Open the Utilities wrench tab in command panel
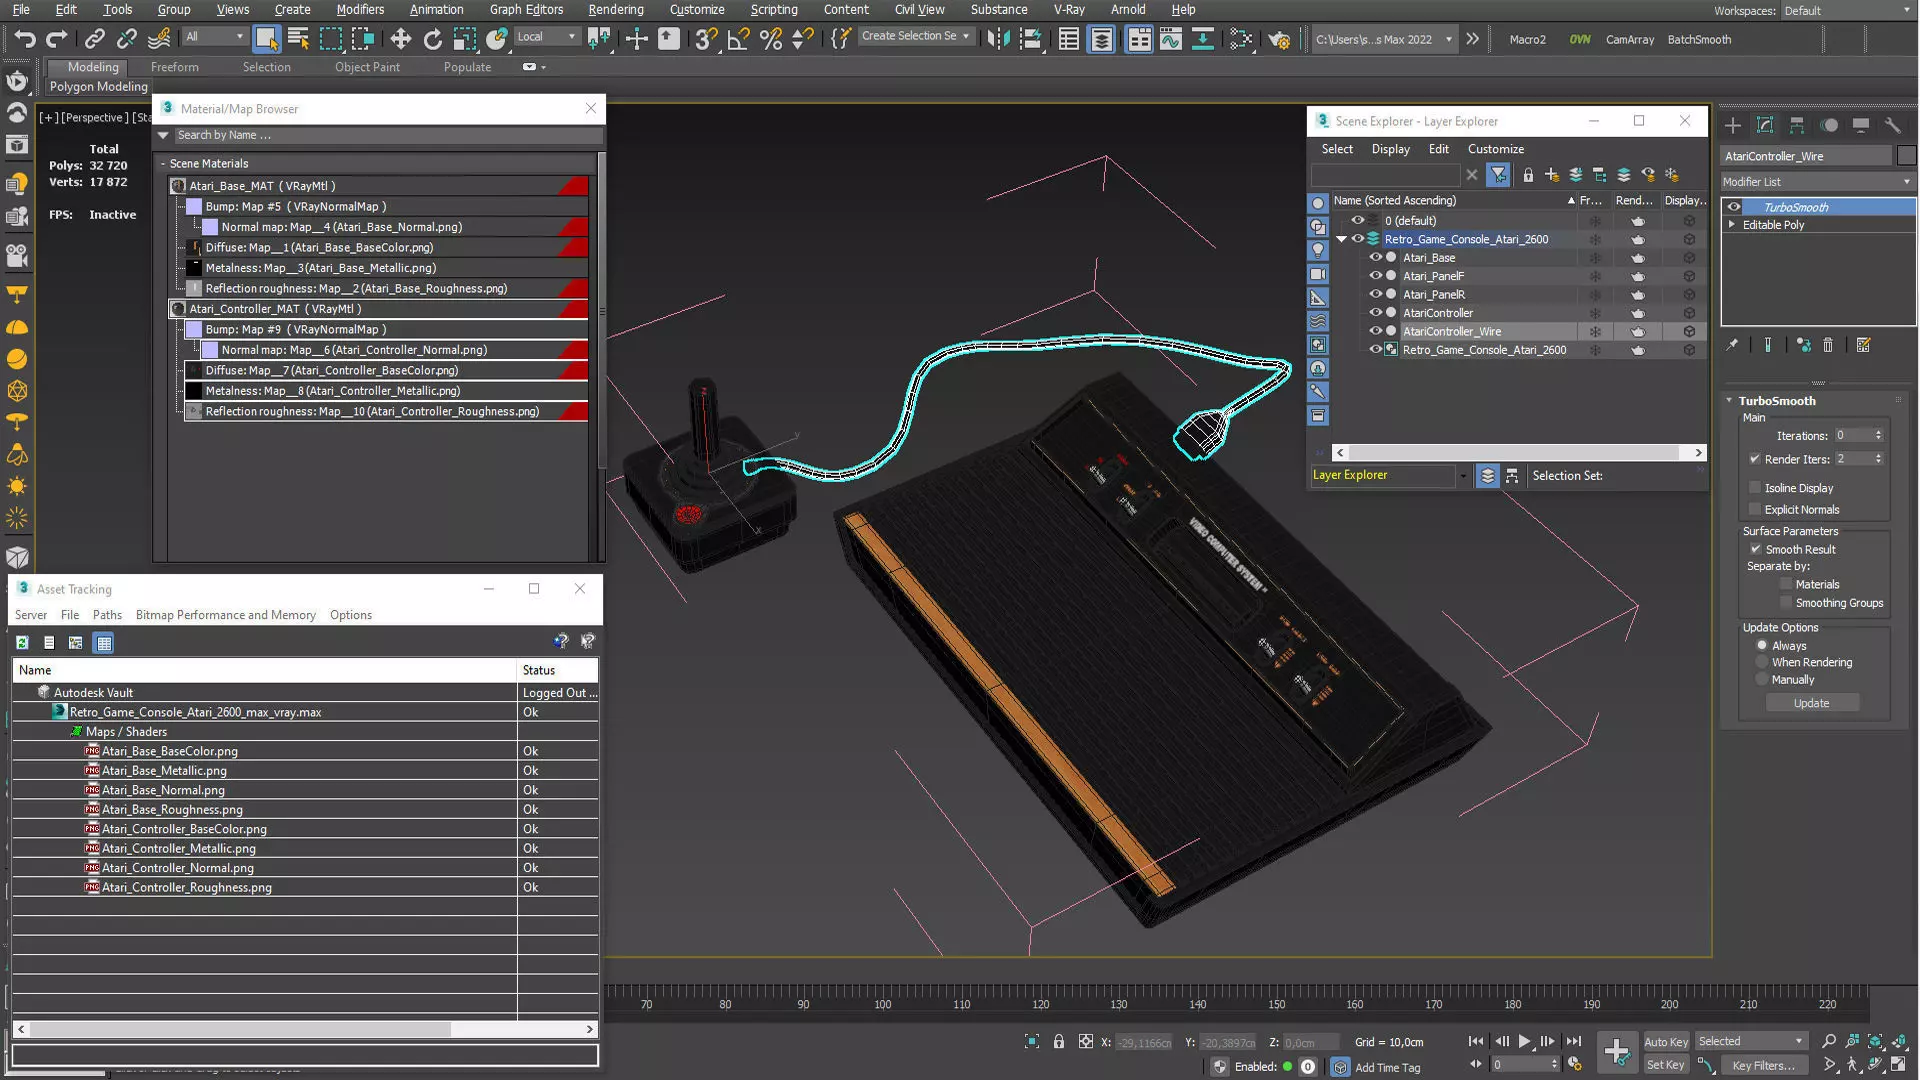Image resolution: width=1920 pixels, height=1080 pixels. click(1892, 125)
